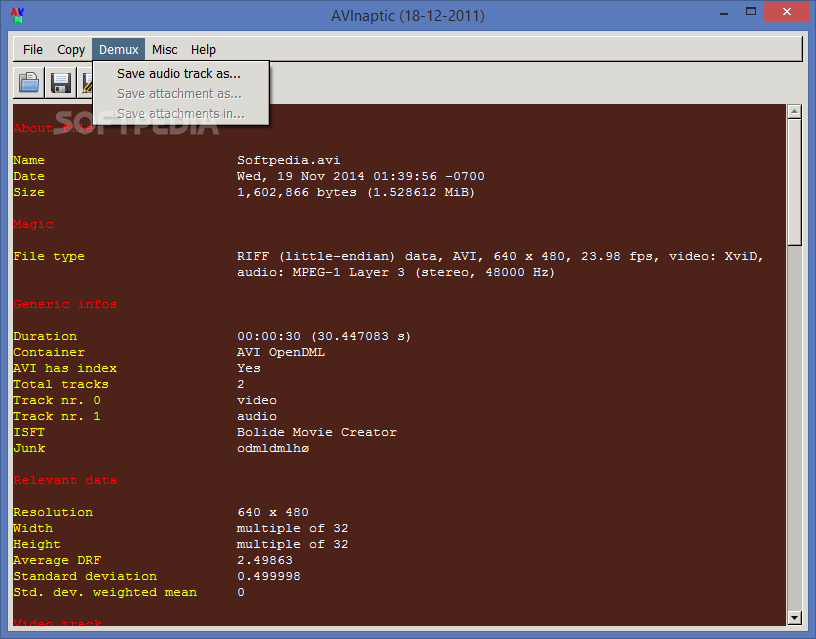Choose Save audio track as...
This screenshot has width=816, height=639.
pos(181,74)
